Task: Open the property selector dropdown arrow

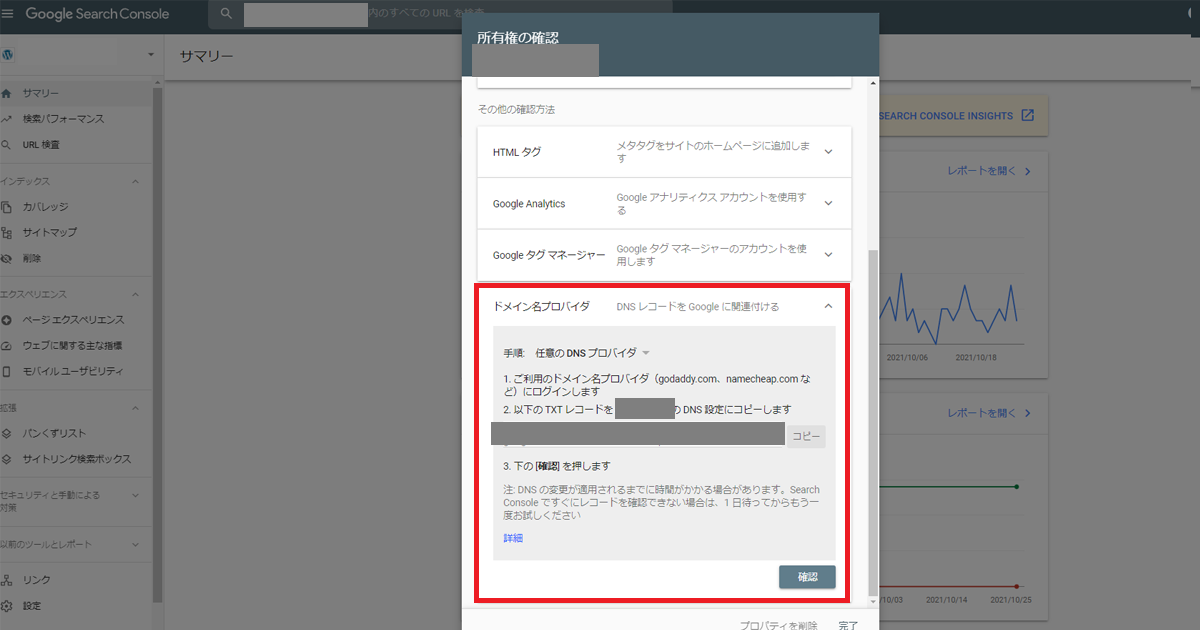Action: (x=151, y=54)
